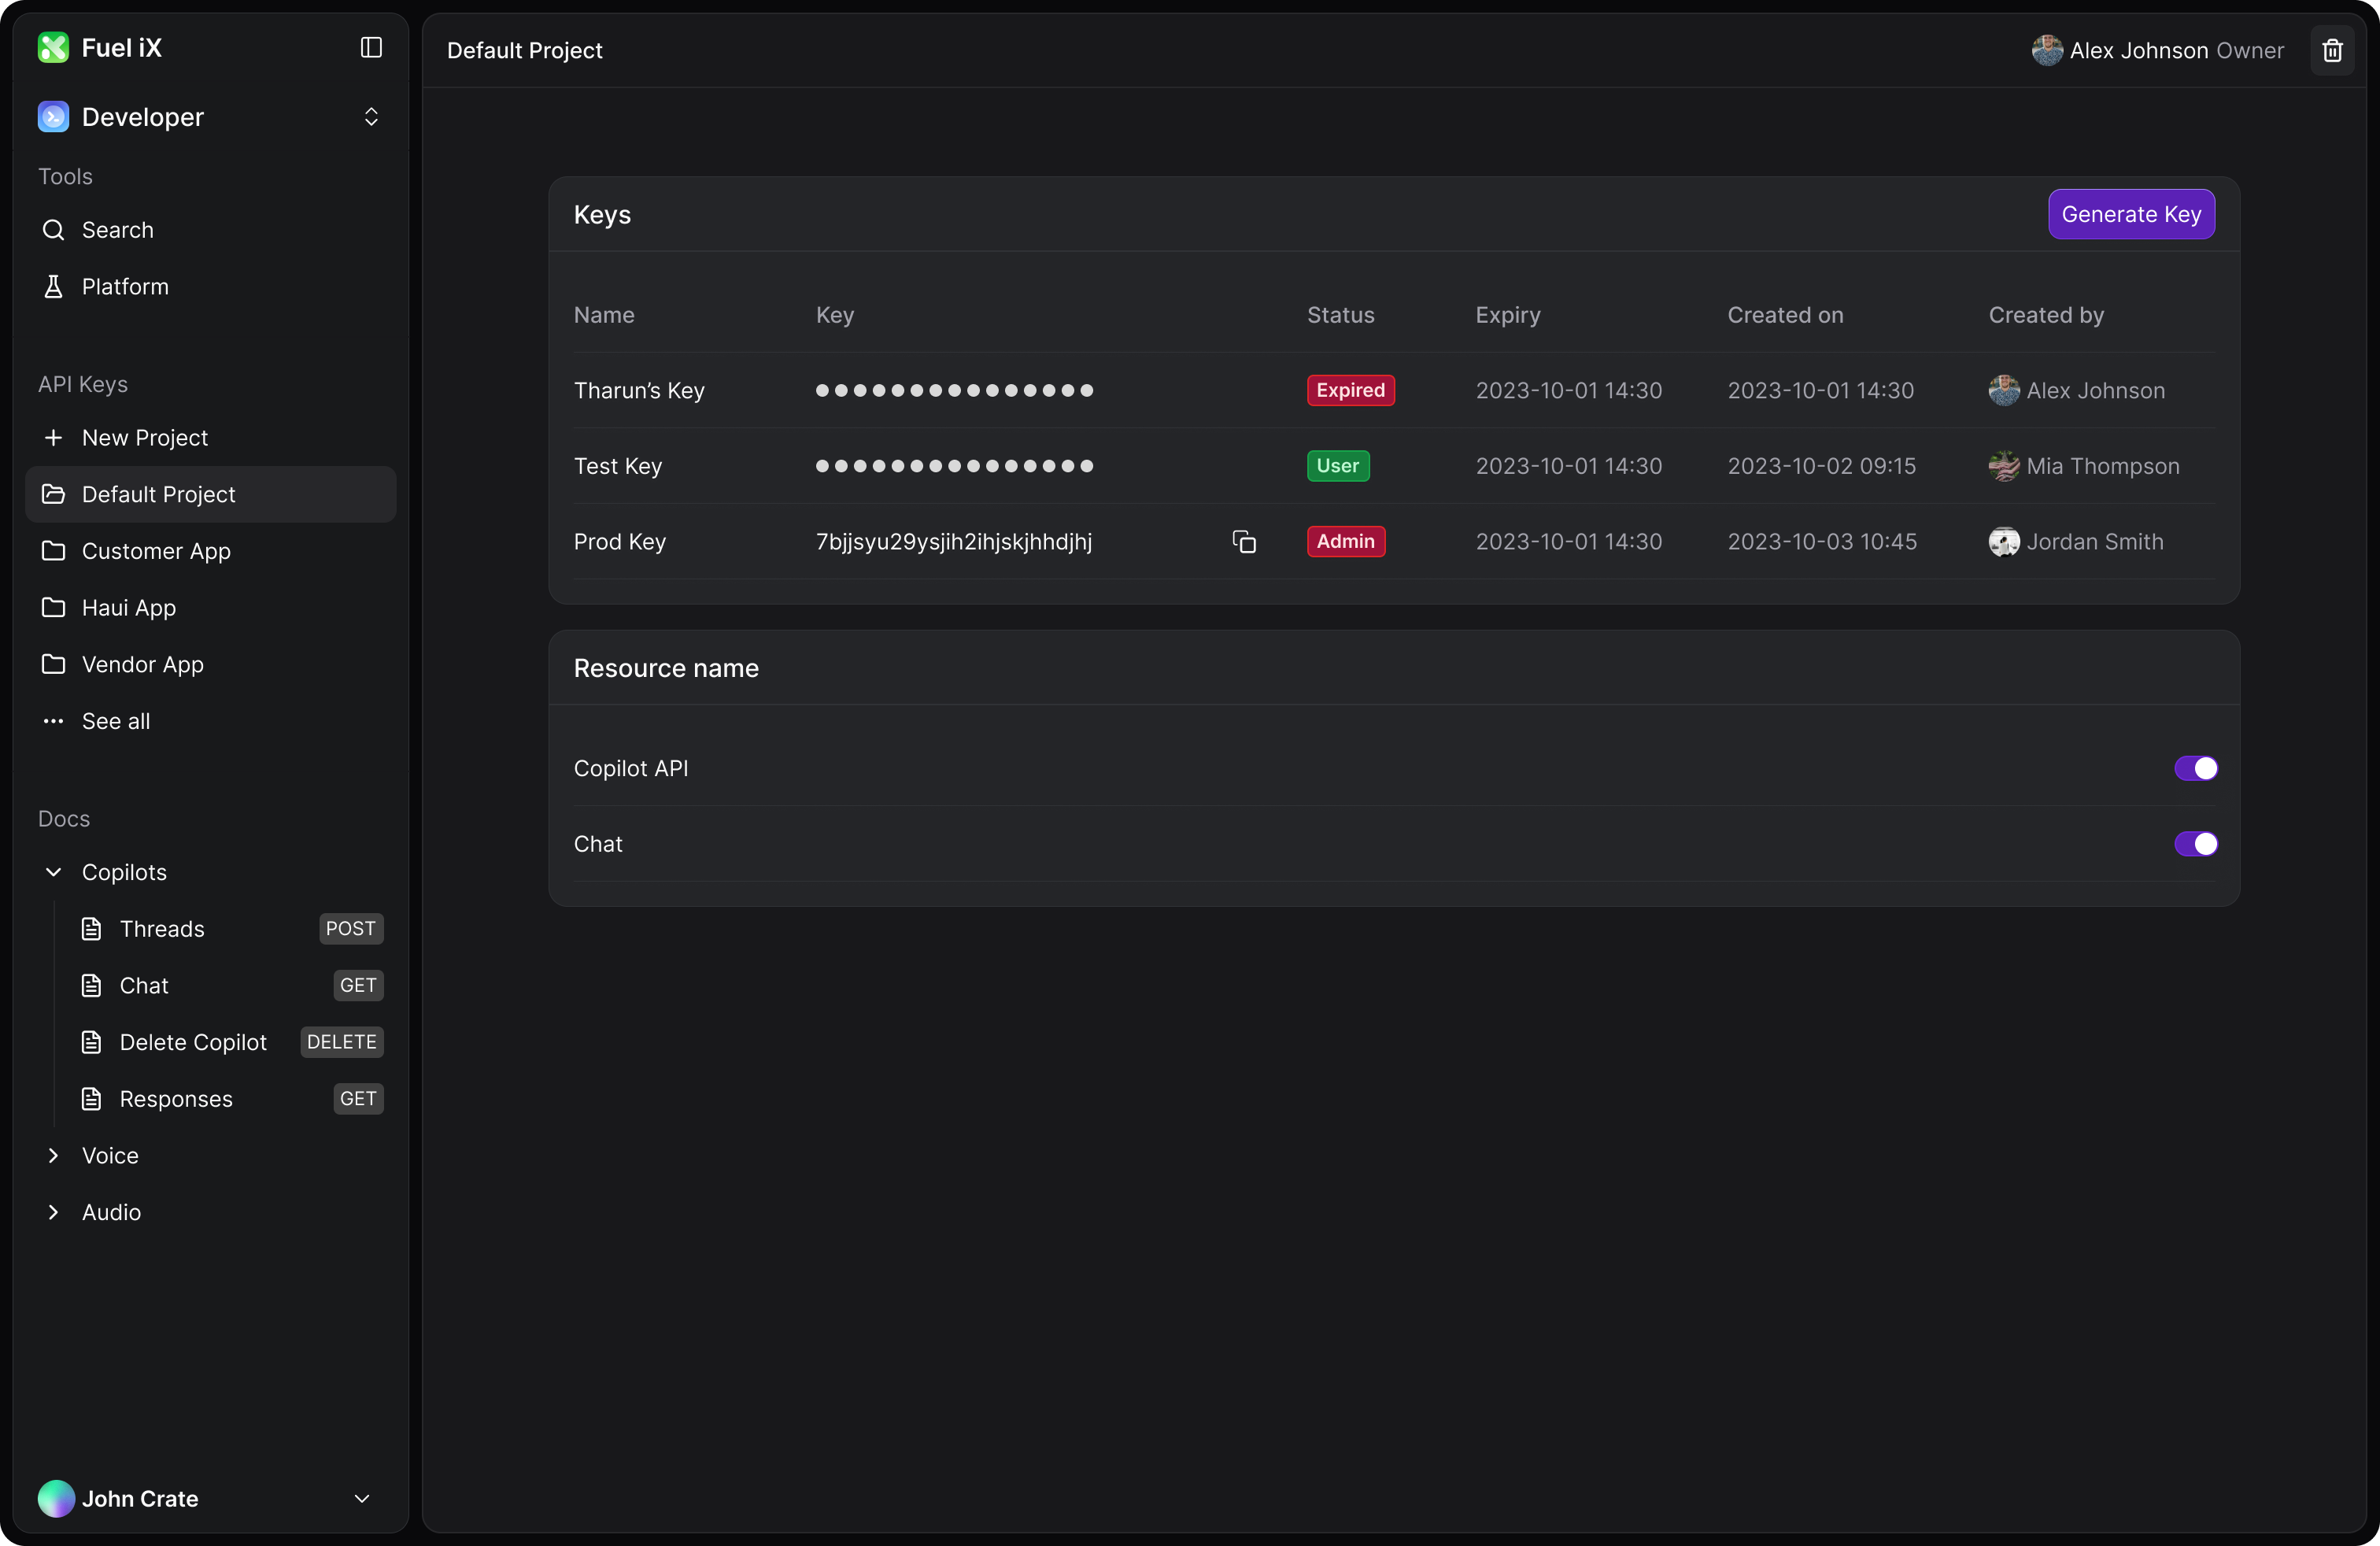The width and height of the screenshot is (2380, 1546).
Task: Click the Admin status badge
Action: 1346,542
